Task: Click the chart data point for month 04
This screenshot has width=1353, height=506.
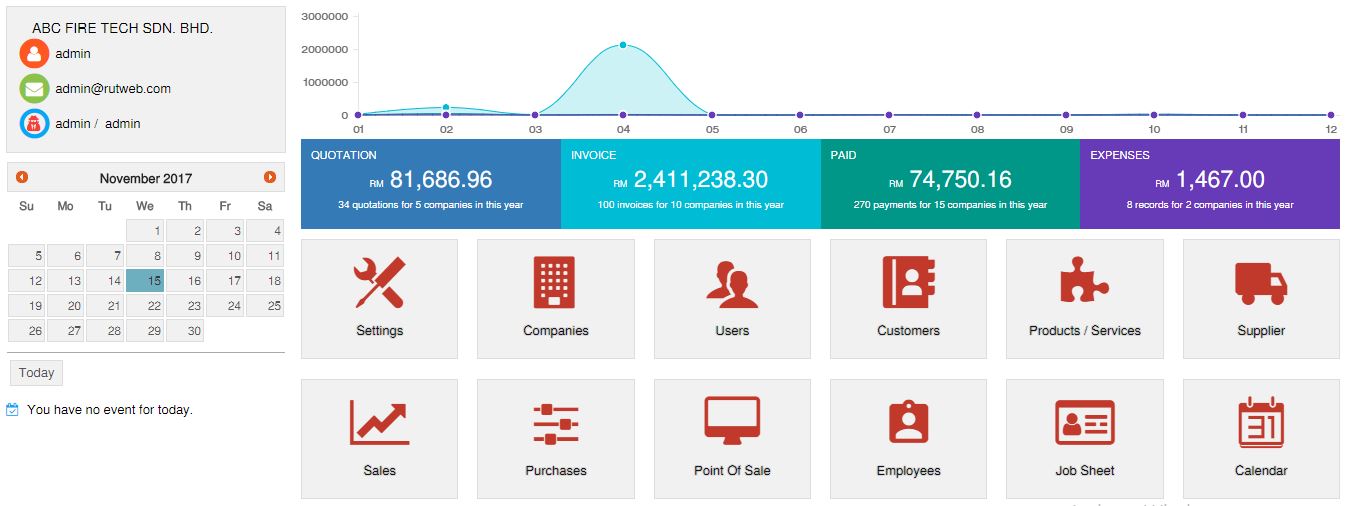Action: click(x=623, y=45)
